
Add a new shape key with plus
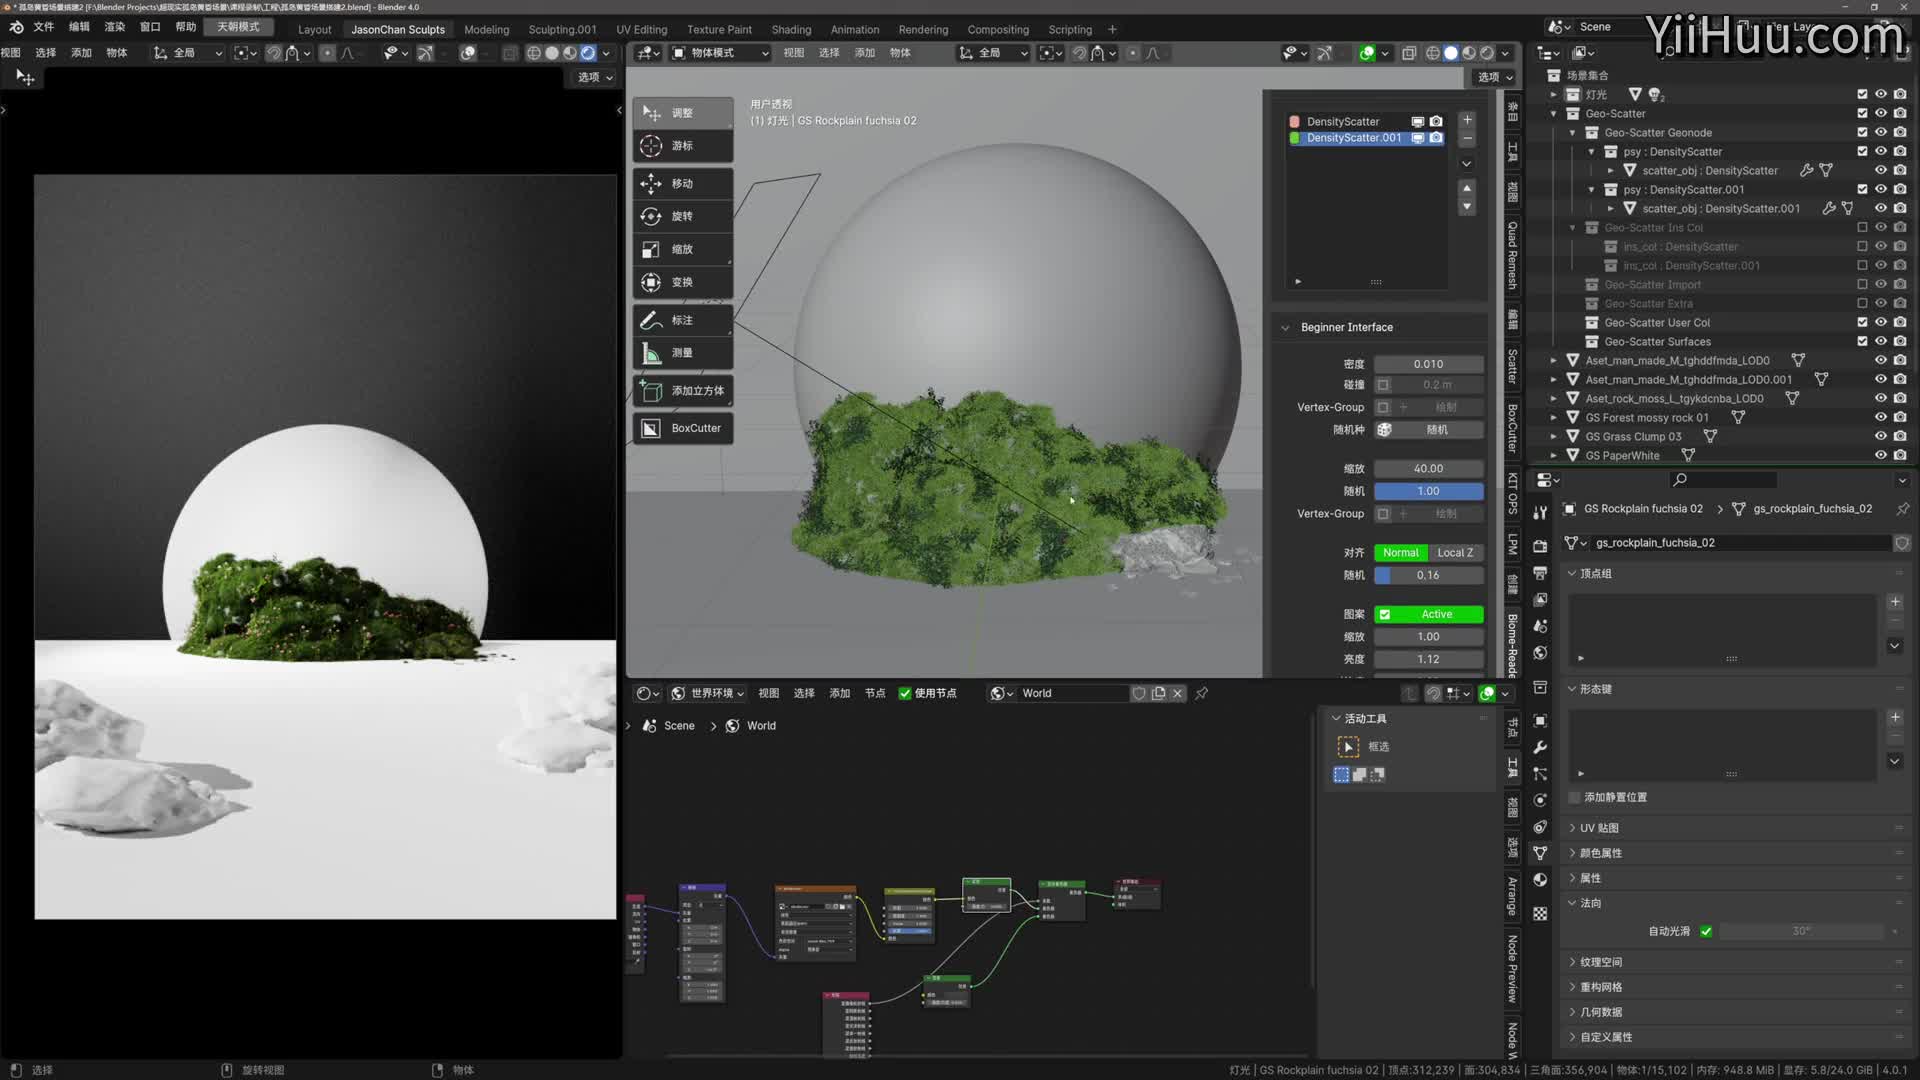tap(1894, 718)
